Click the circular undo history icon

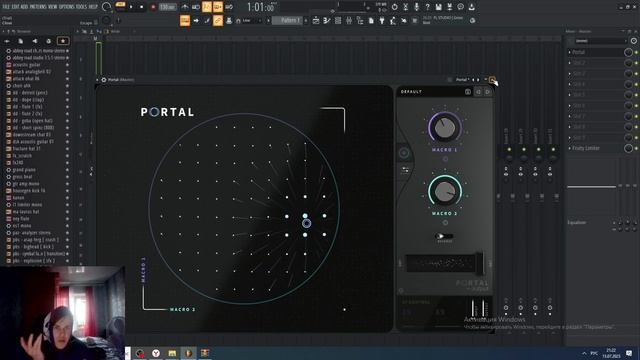click(x=394, y=7)
